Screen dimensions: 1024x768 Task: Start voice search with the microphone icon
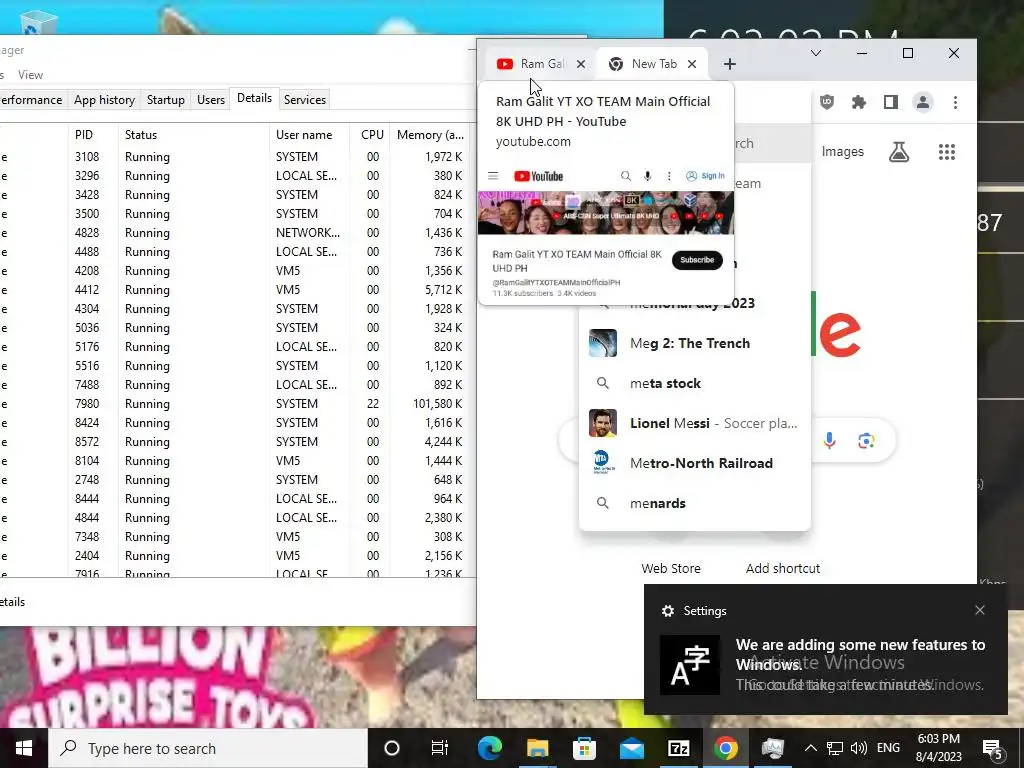pyautogui.click(x=829, y=441)
